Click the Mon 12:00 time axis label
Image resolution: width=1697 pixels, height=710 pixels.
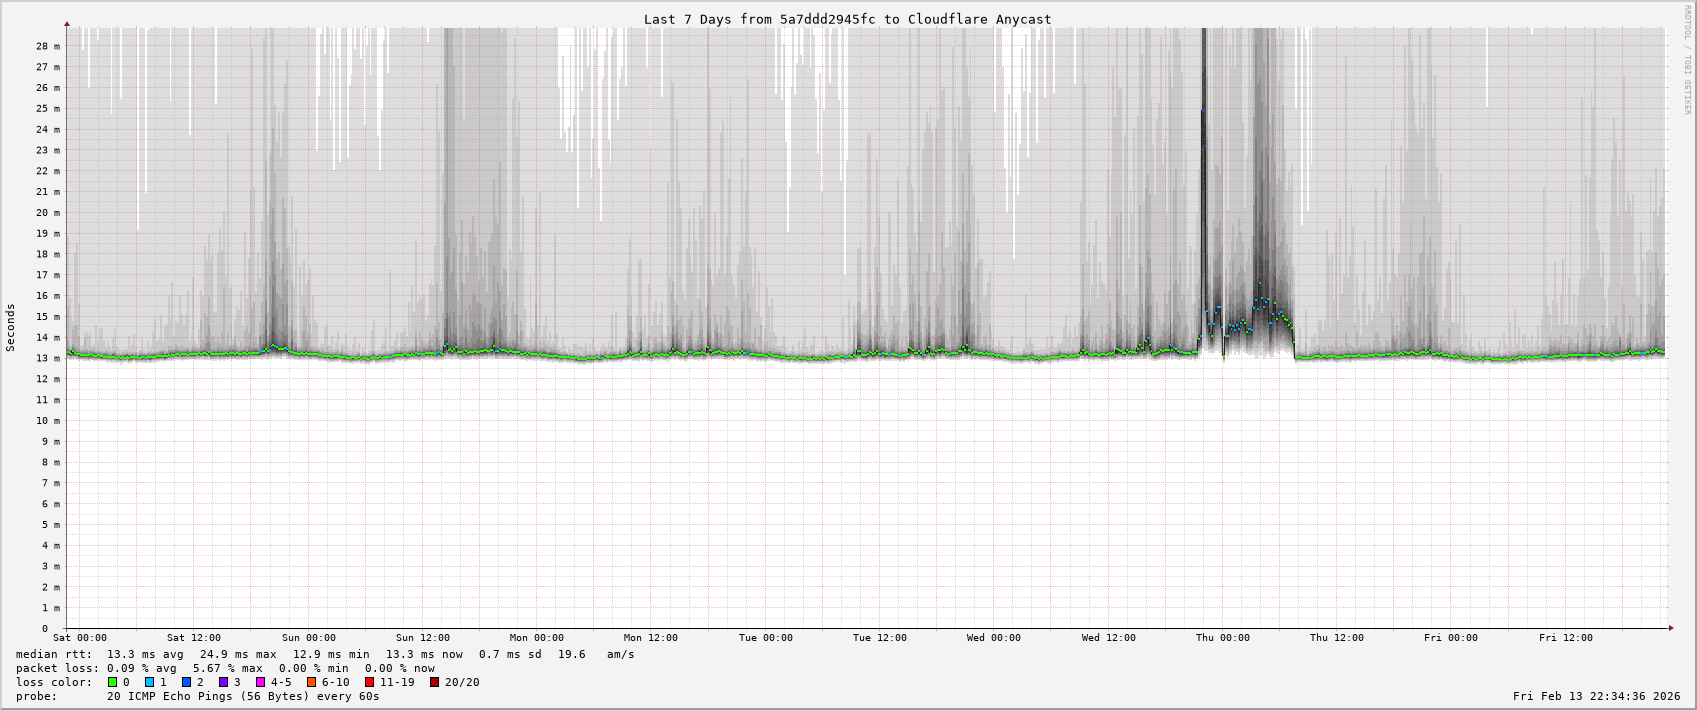(x=651, y=638)
